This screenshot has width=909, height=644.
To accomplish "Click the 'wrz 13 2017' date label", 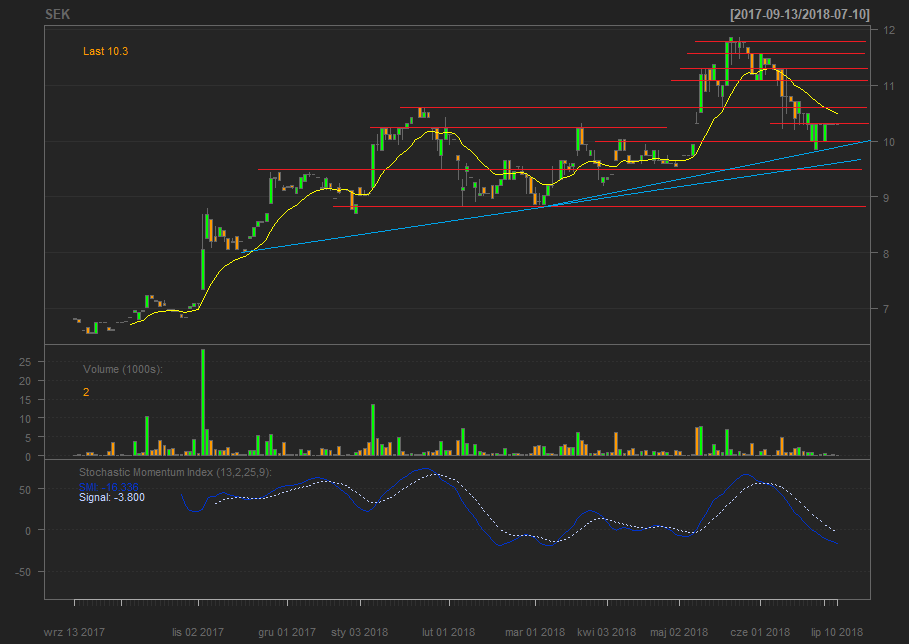I will click(x=74, y=632).
